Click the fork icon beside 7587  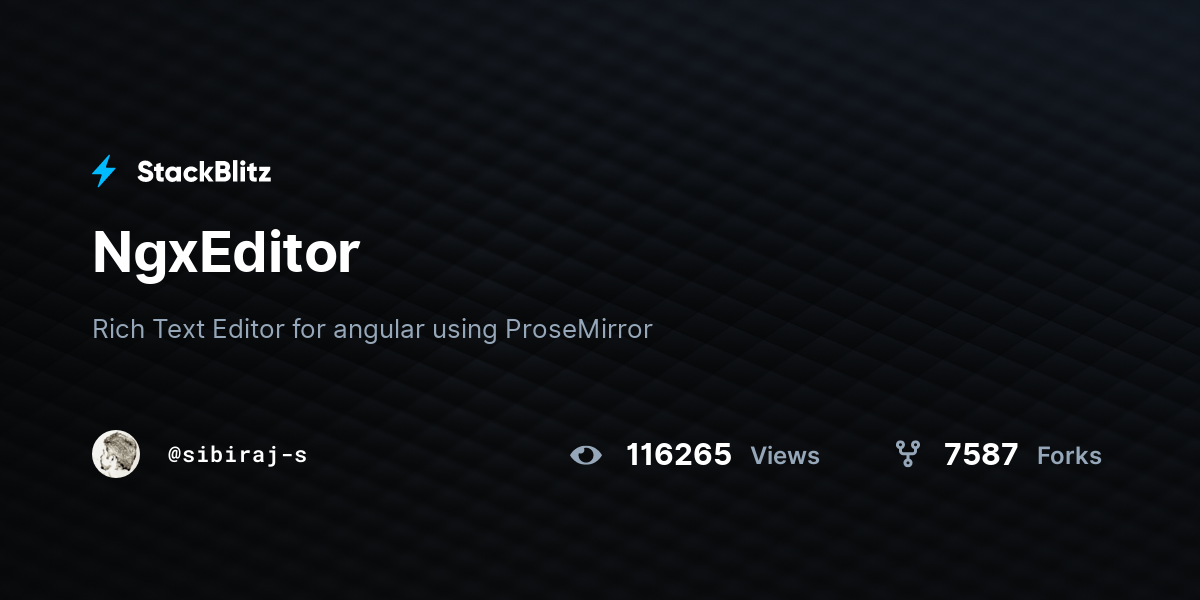[x=907, y=455]
